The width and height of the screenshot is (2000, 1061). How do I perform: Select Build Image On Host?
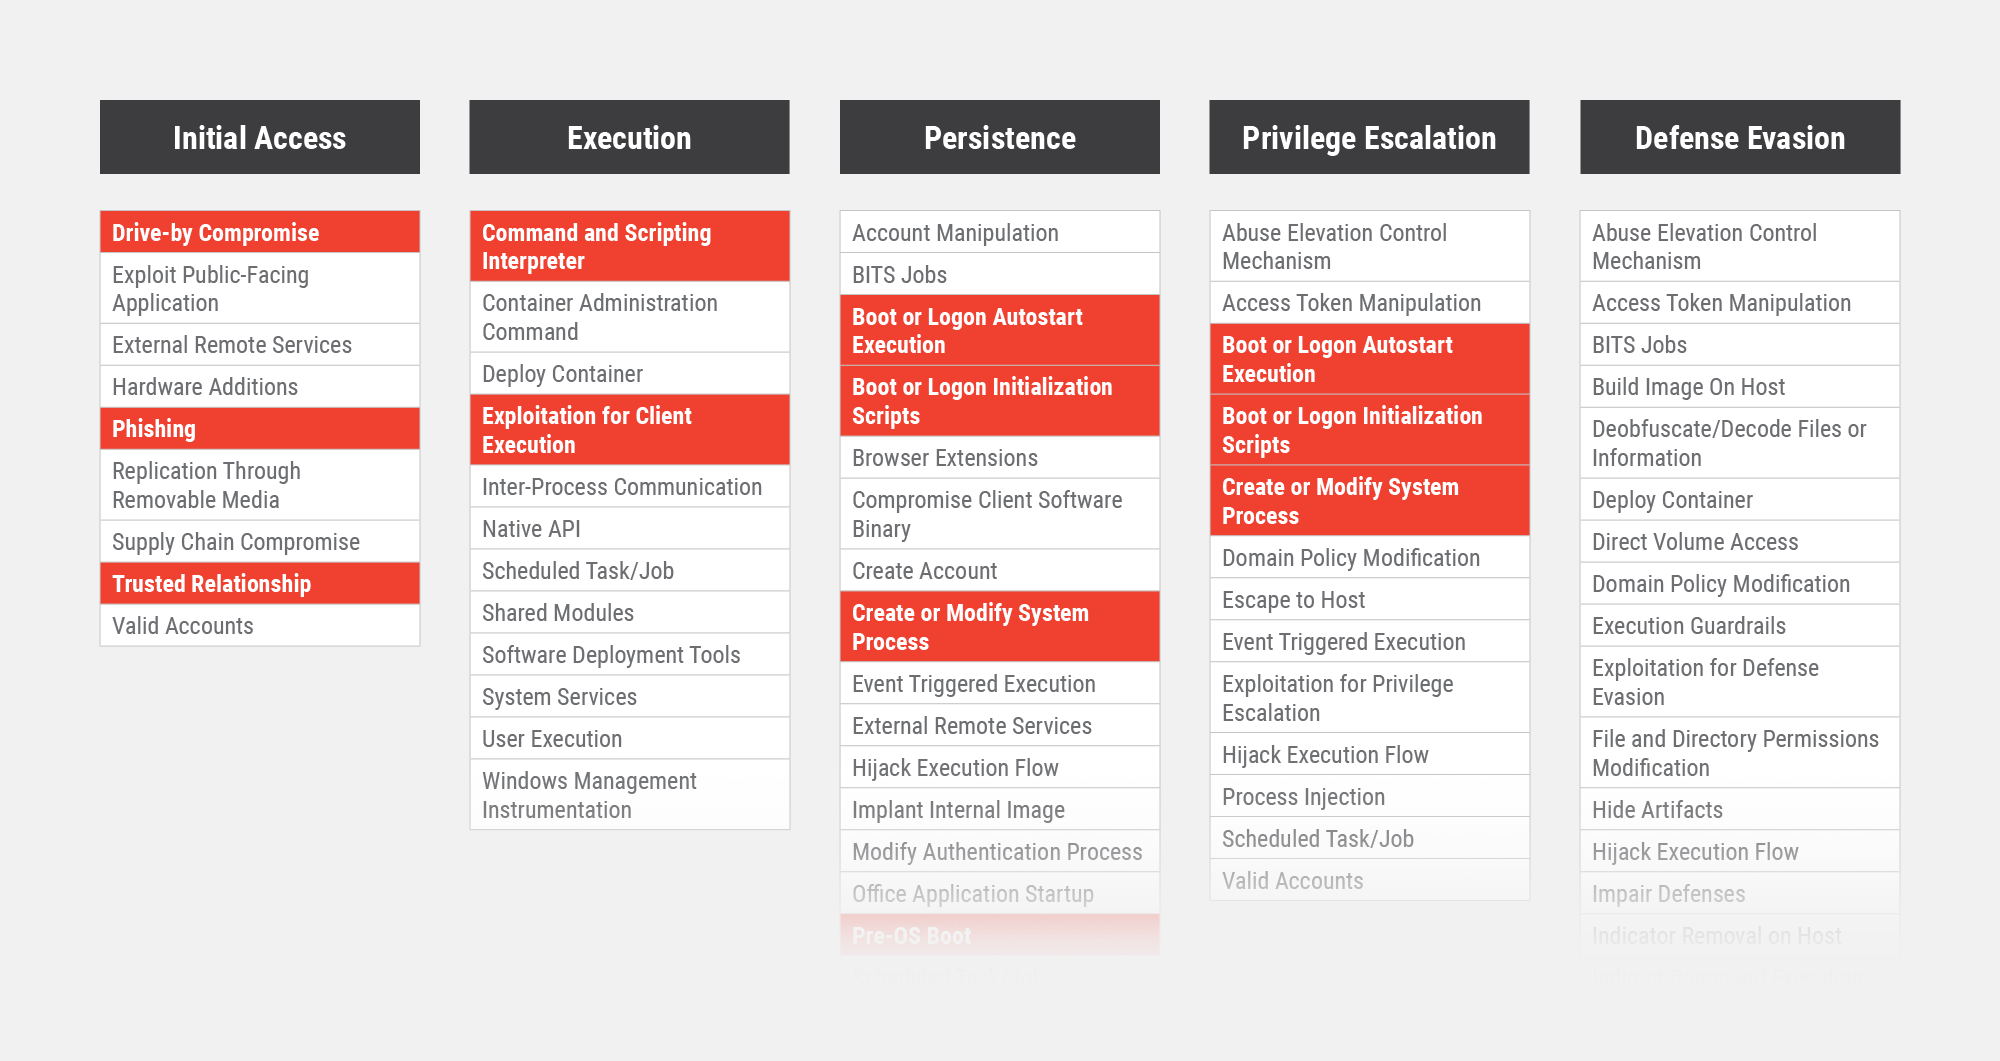coord(1740,386)
